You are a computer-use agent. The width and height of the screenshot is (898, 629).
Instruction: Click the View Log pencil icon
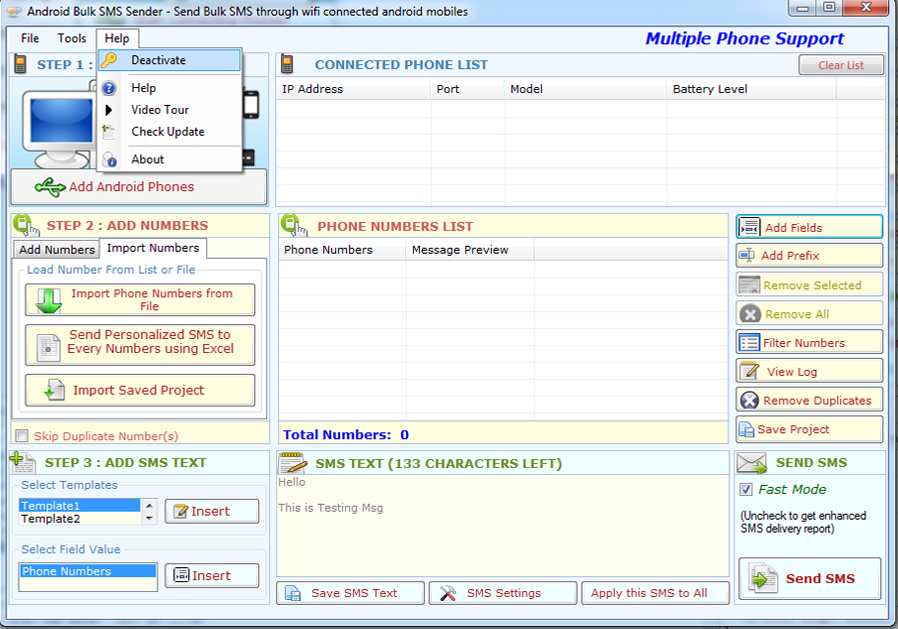click(x=749, y=371)
